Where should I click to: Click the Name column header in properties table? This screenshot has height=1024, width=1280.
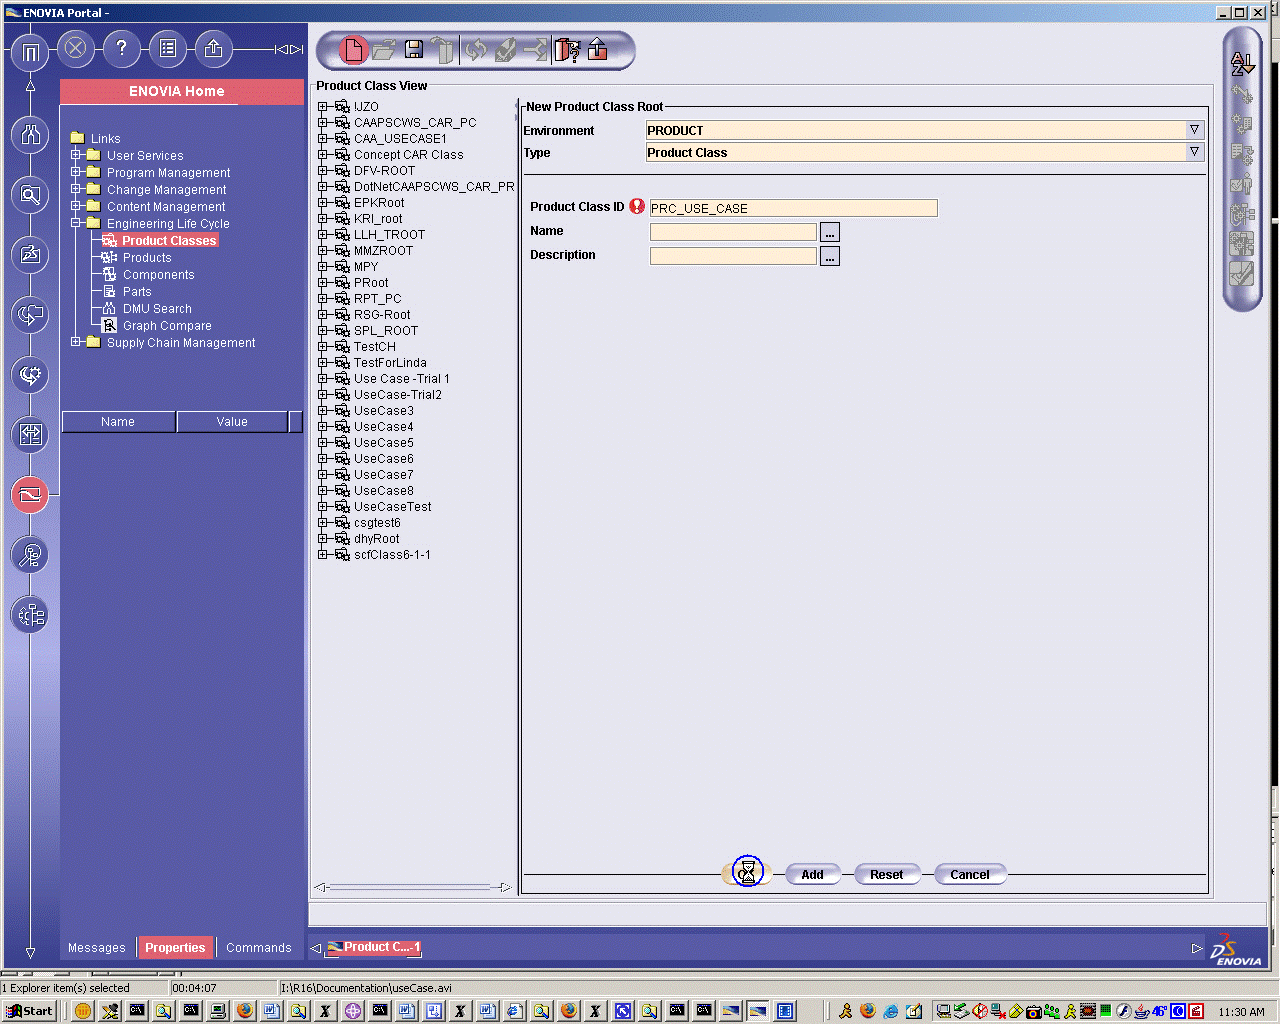(x=118, y=422)
